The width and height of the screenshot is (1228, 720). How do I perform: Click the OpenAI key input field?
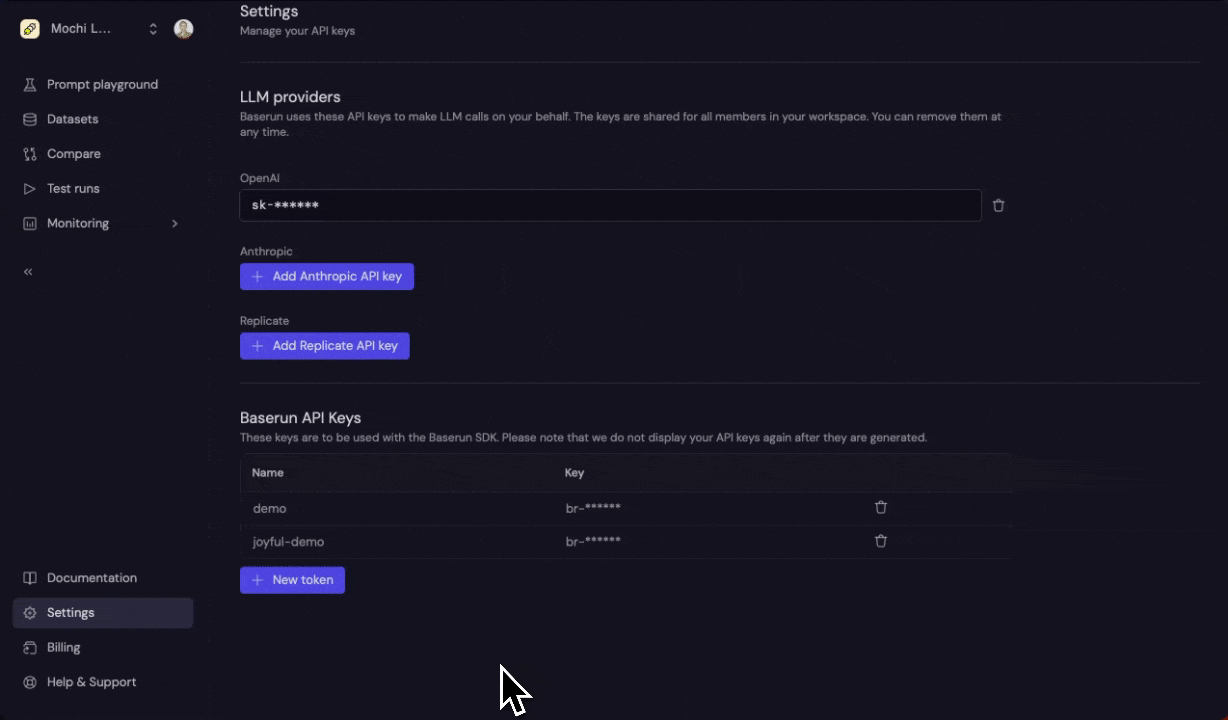pyautogui.click(x=610, y=205)
